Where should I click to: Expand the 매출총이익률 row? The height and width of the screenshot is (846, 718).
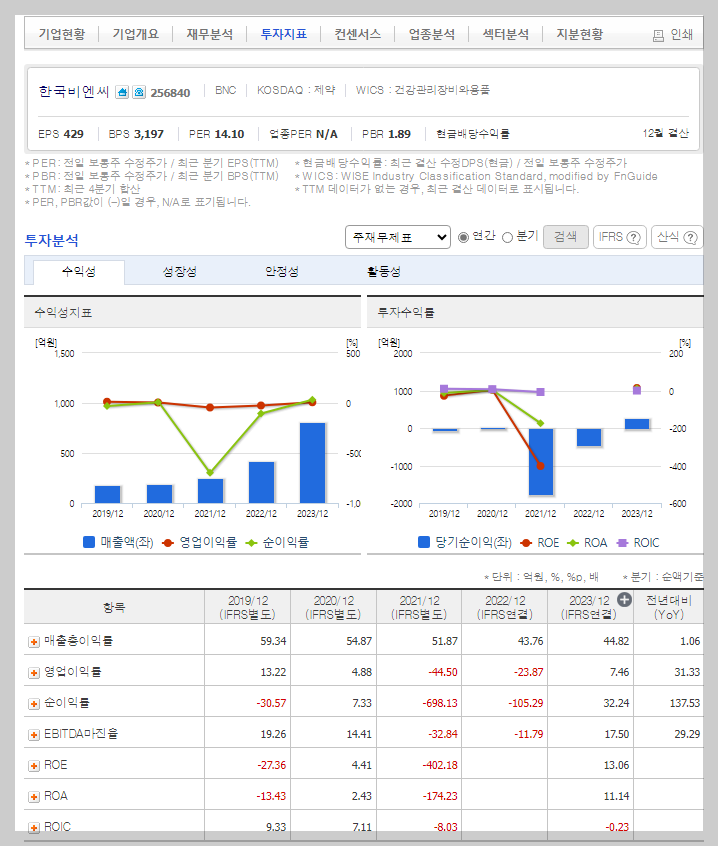(34, 642)
